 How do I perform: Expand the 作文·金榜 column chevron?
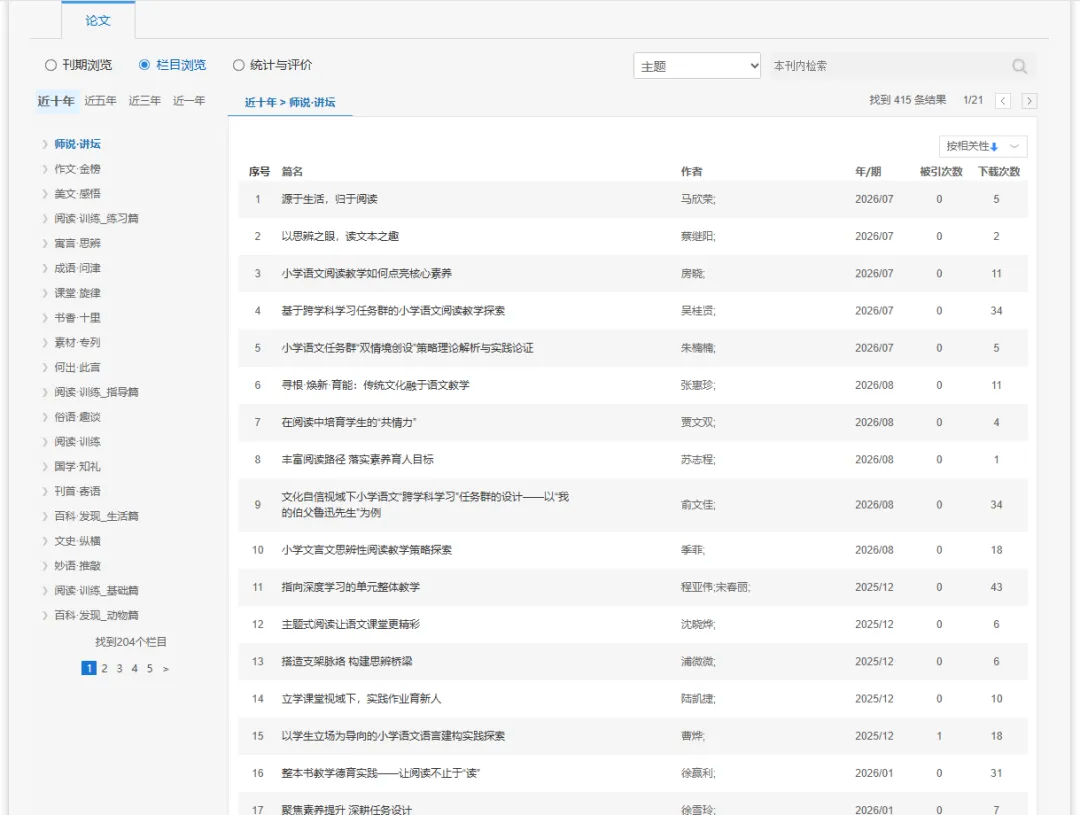[x=45, y=169]
